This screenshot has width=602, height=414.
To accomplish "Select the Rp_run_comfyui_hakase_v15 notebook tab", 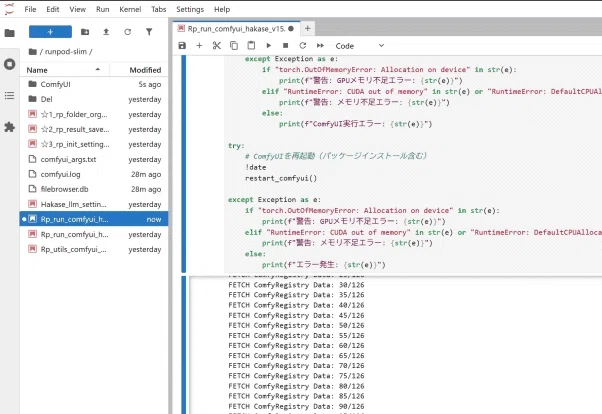I will pyautogui.click(x=236, y=29).
